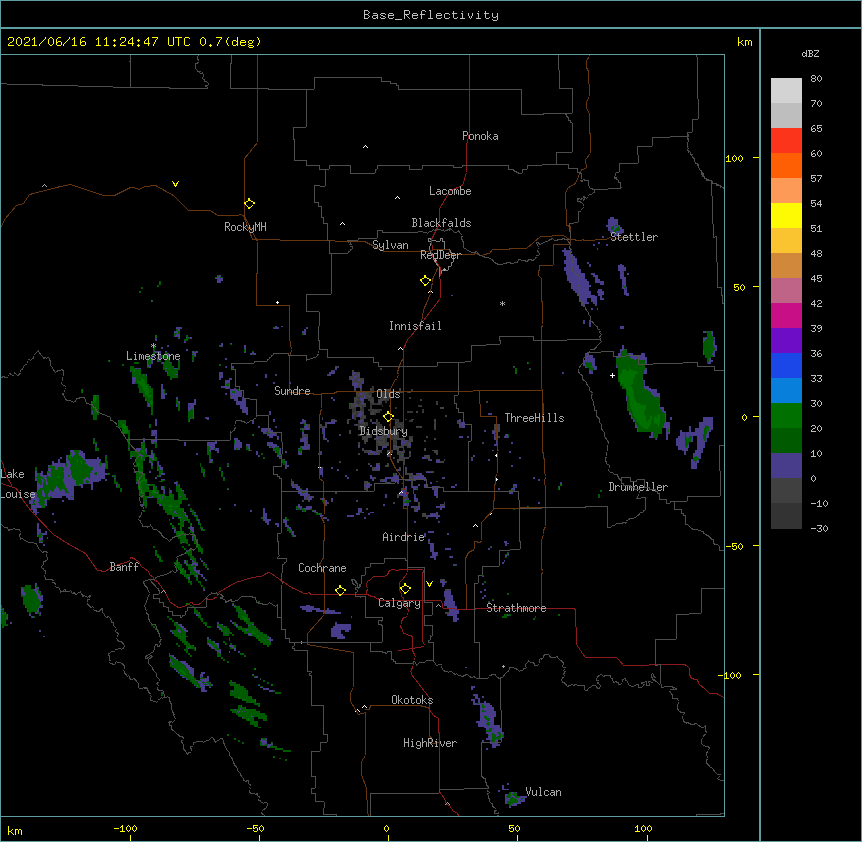
Task: Click the purple echo south of Stettler
Action: [580, 279]
